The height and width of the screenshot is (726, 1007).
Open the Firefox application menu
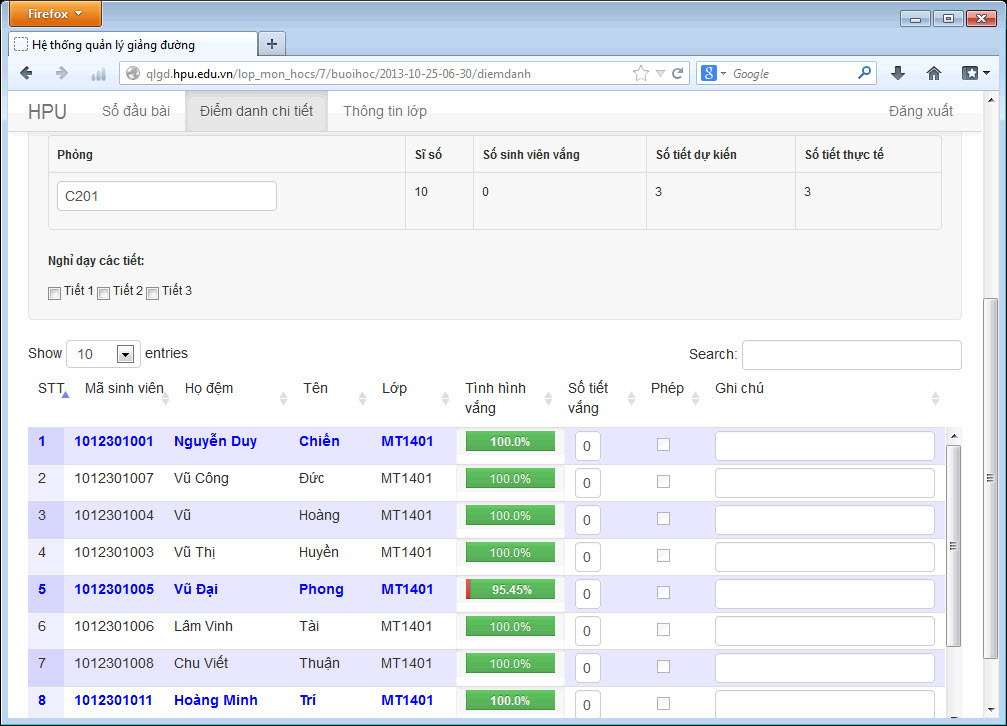tap(51, 14)
